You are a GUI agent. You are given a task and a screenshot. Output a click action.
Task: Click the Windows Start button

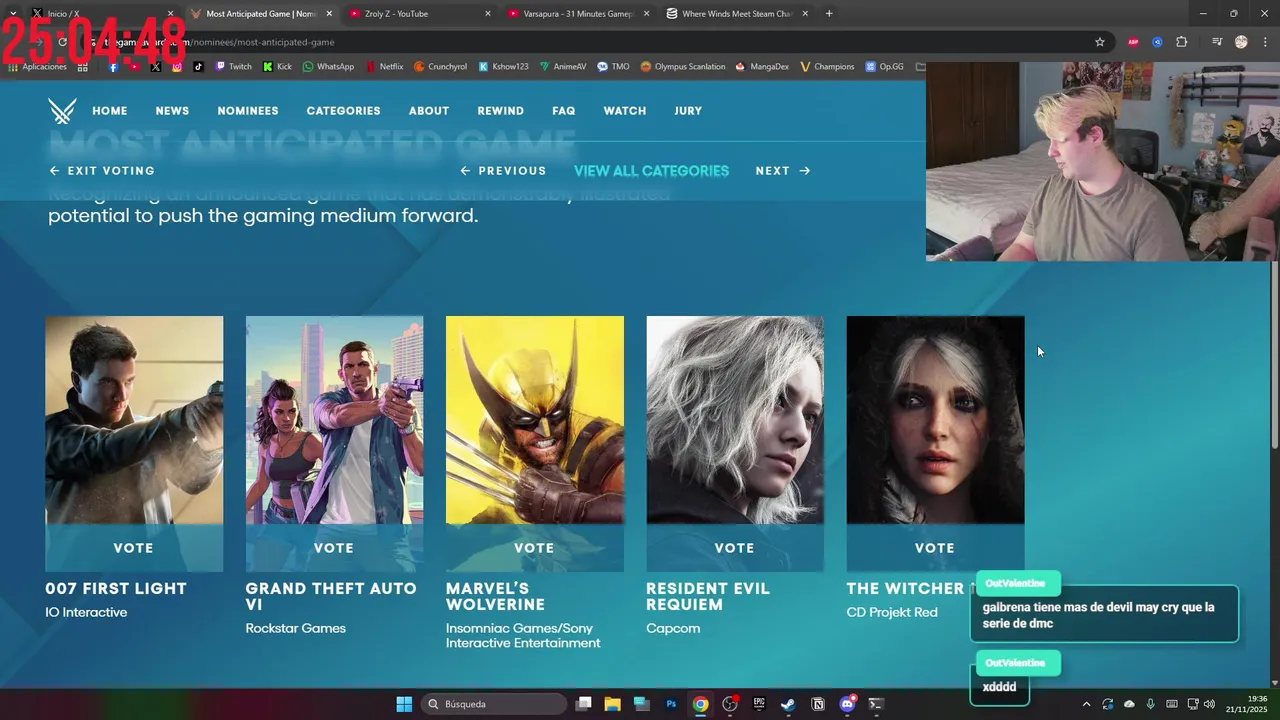click(x=404, y=704)
